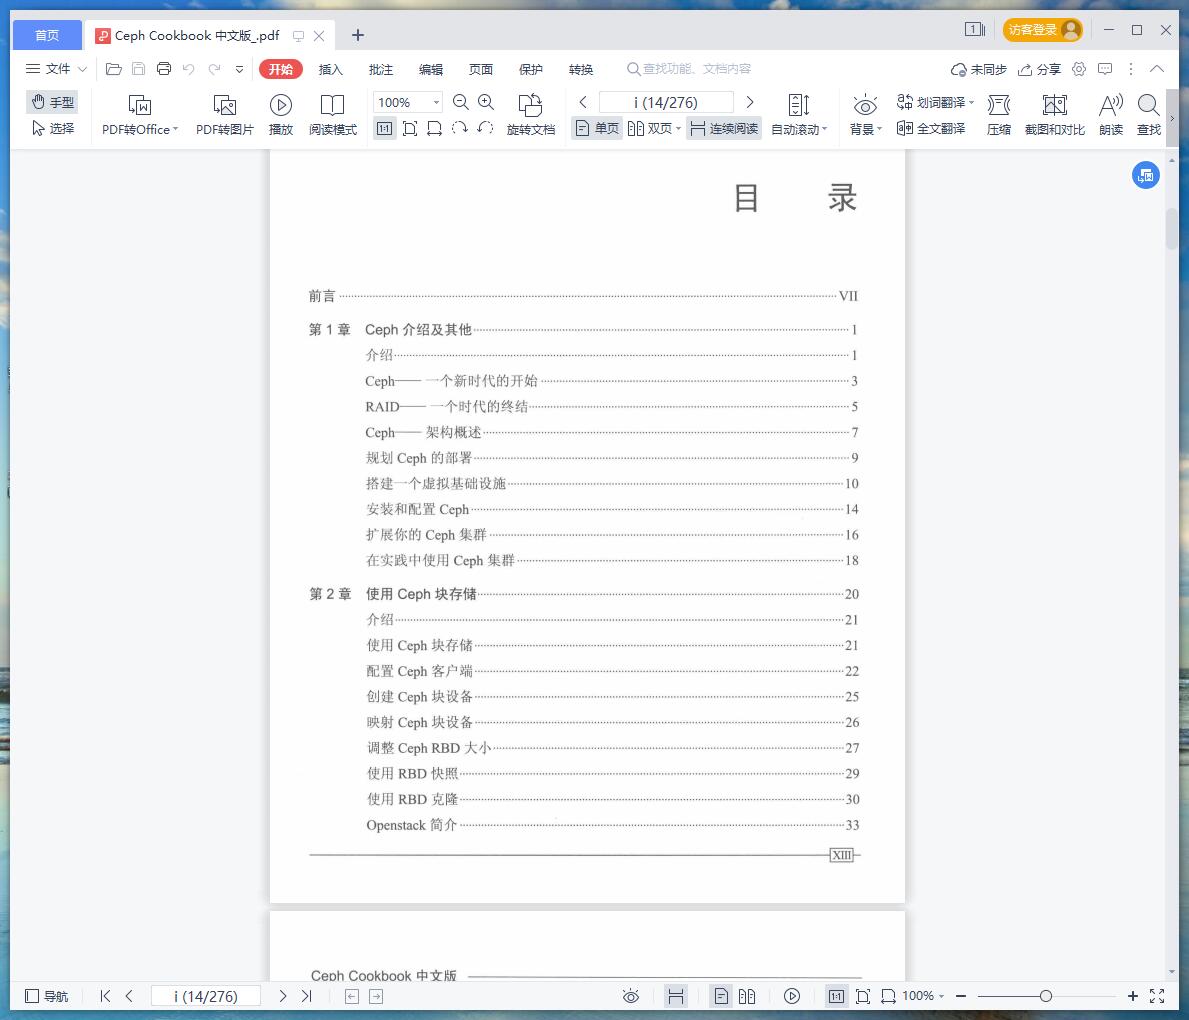Open the 100% zoom dropdown in the ribbon
The height and width of the screenshot is (1020, 1189).
click(x=436, y=102)
